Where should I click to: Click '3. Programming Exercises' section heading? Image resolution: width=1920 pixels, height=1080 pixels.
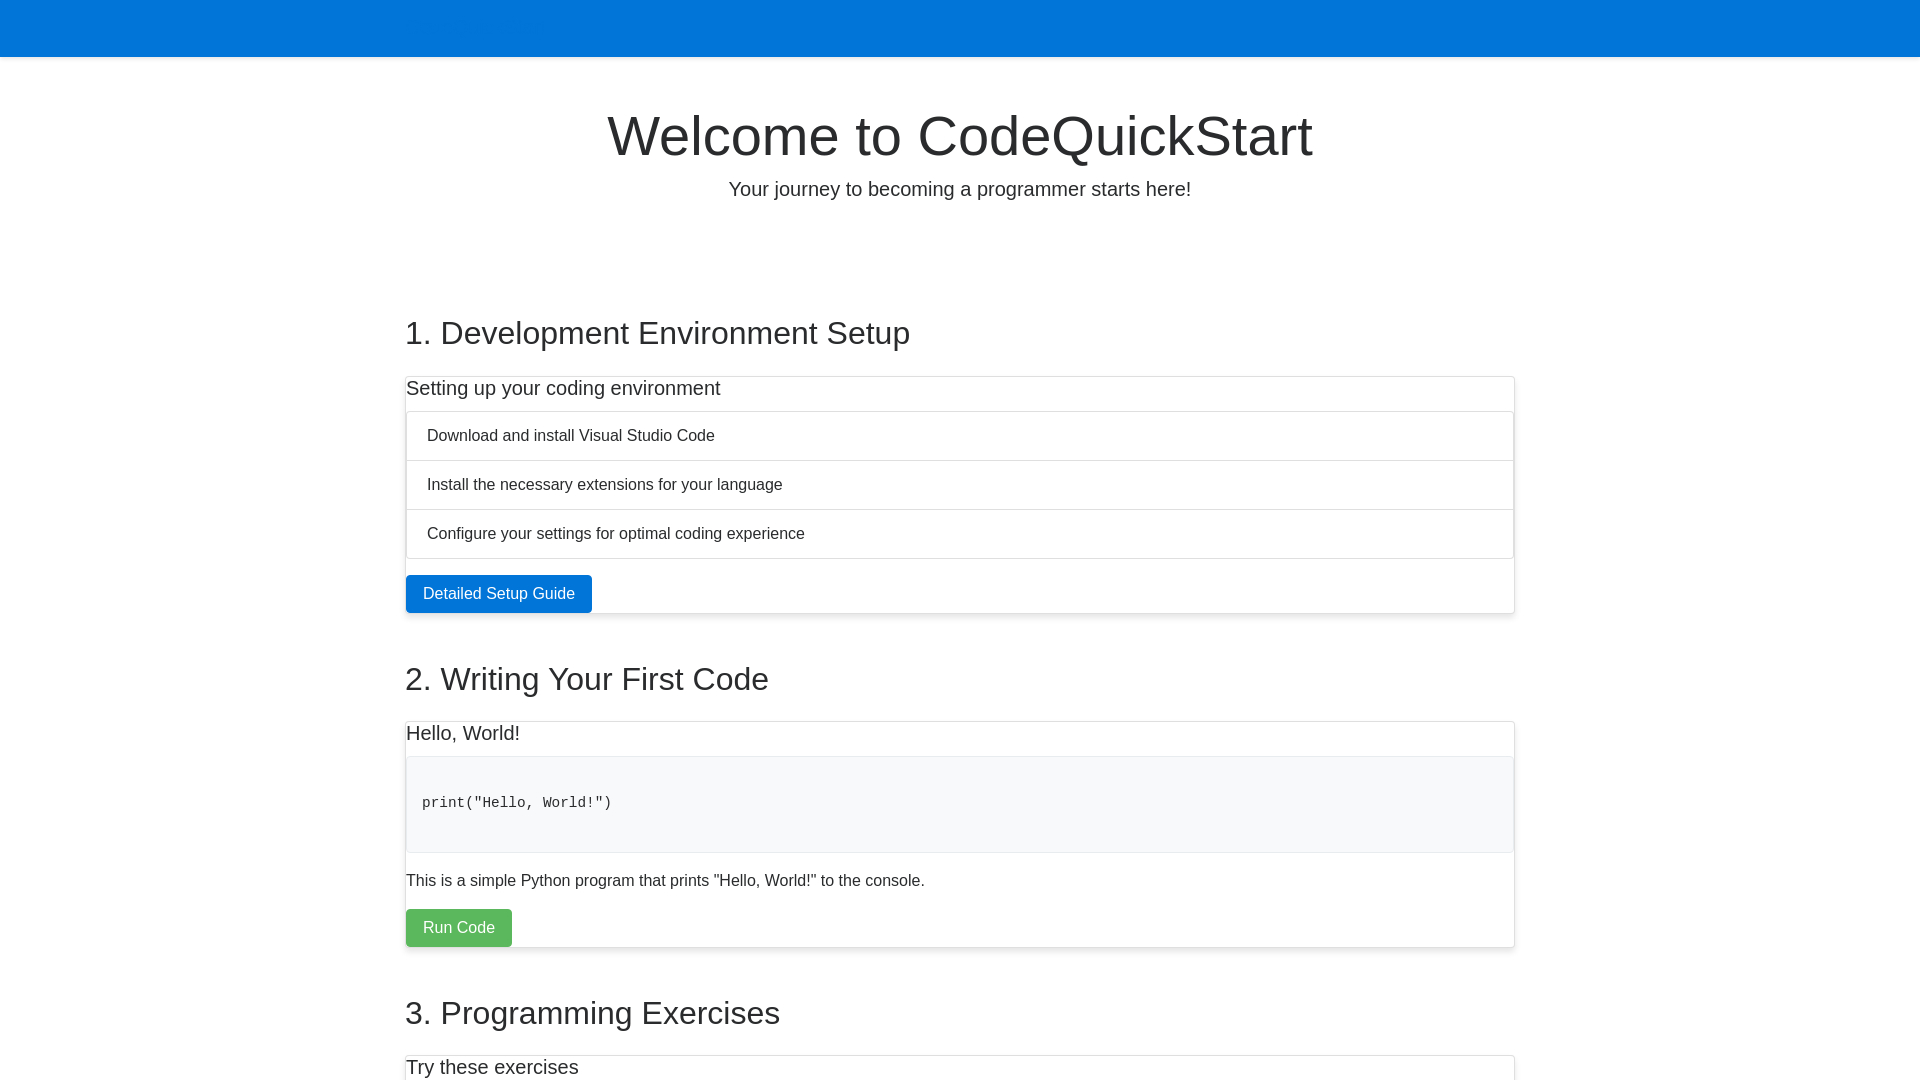[592, 1014]
